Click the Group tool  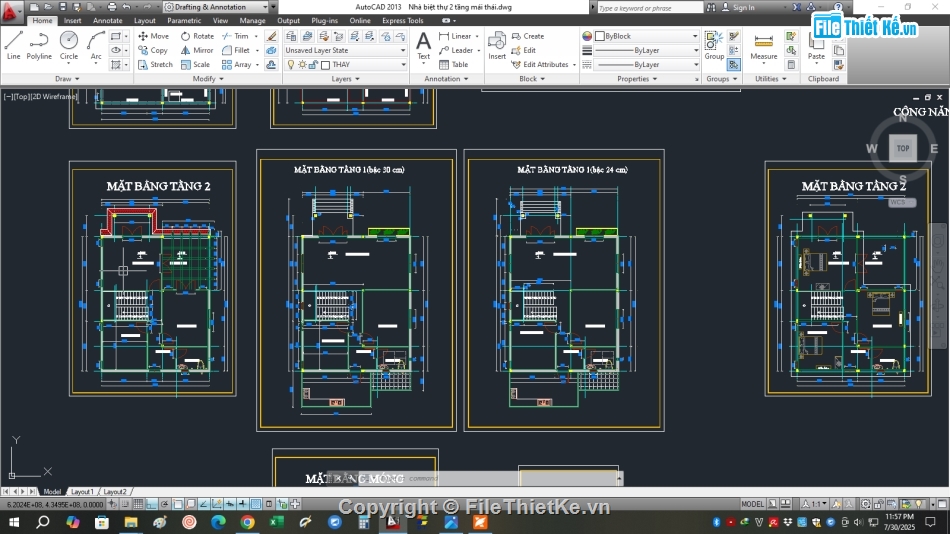pyautogui.click(x=714, y=45)
